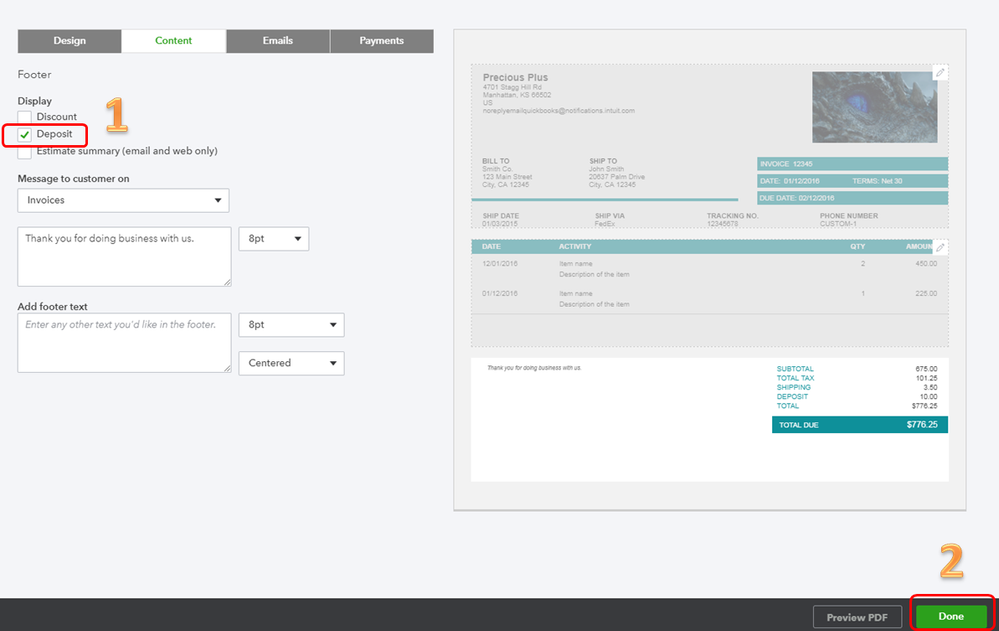Click the TOTAL TAX line in preview
999x631 pixels.
pyautogui.click(x=856, y=378)
